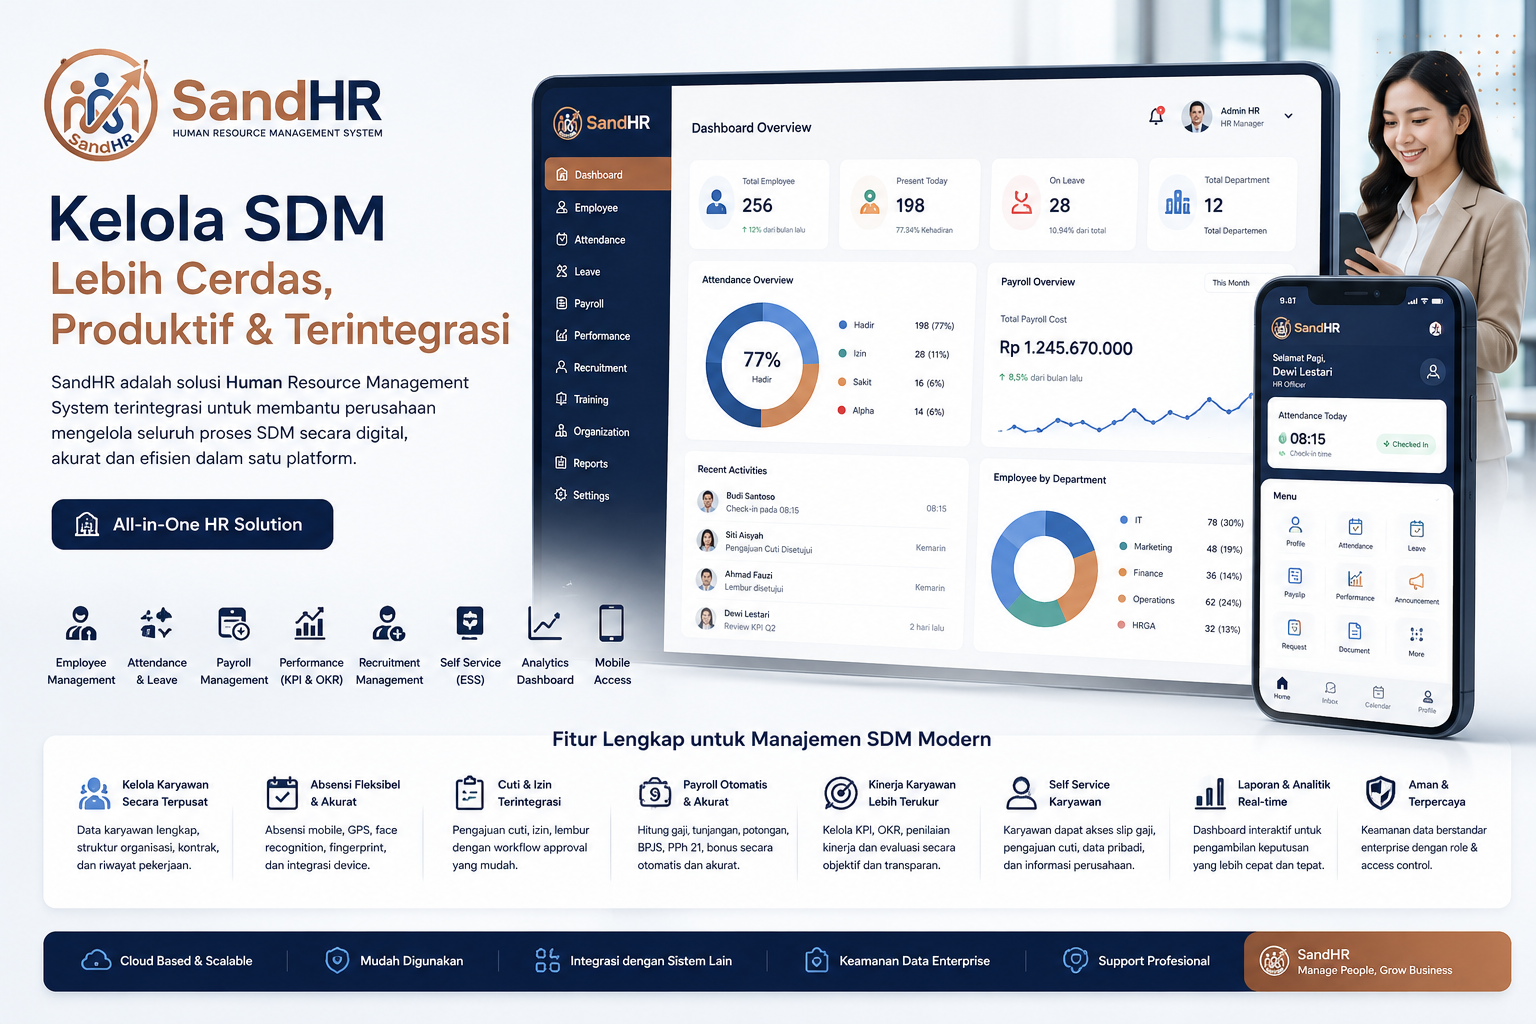
Task: Click the Admin HR avatar photo
Action: [x=1196, y=116]
